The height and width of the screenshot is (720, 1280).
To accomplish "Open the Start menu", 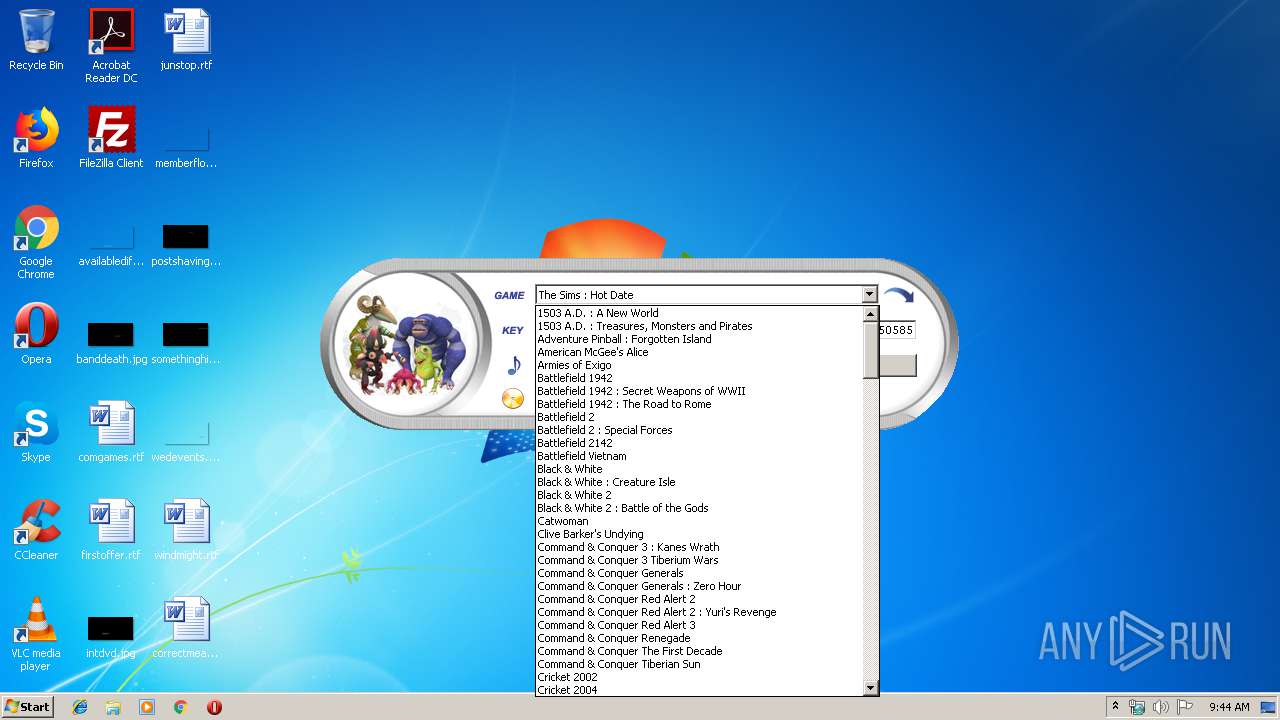I will [28, 706].
